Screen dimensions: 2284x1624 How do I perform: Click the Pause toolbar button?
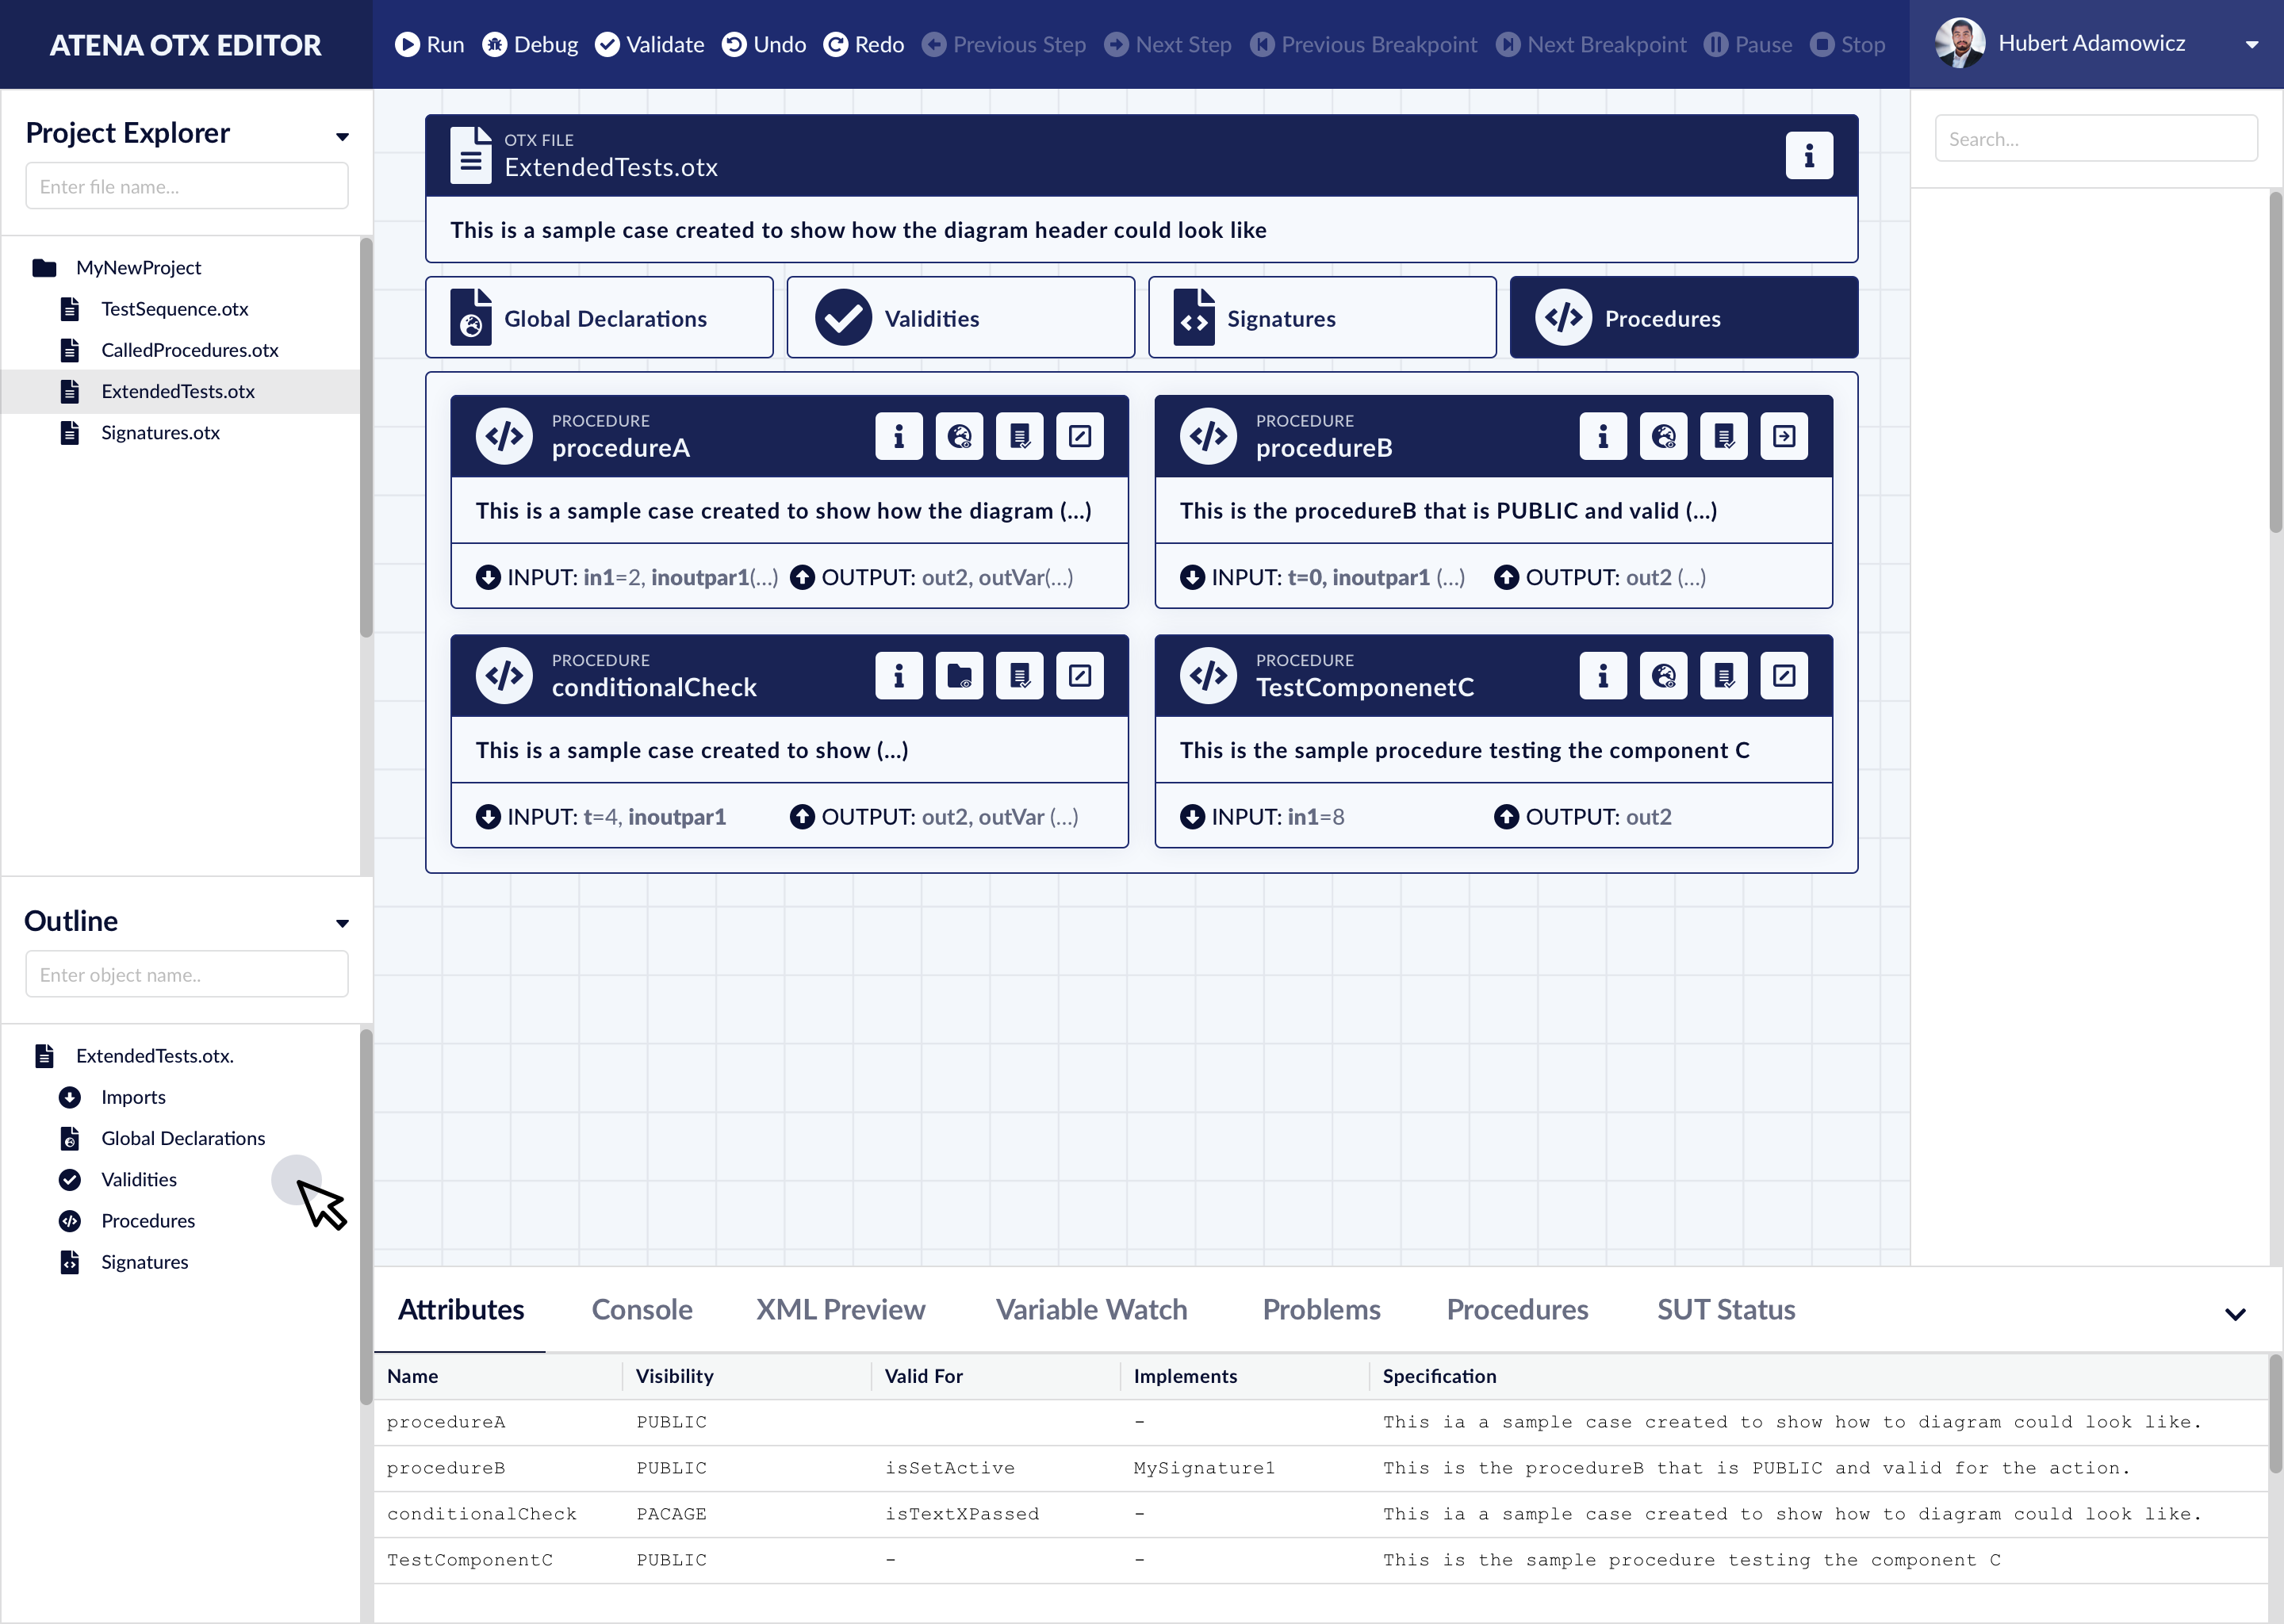click(x=1748, y=44)
